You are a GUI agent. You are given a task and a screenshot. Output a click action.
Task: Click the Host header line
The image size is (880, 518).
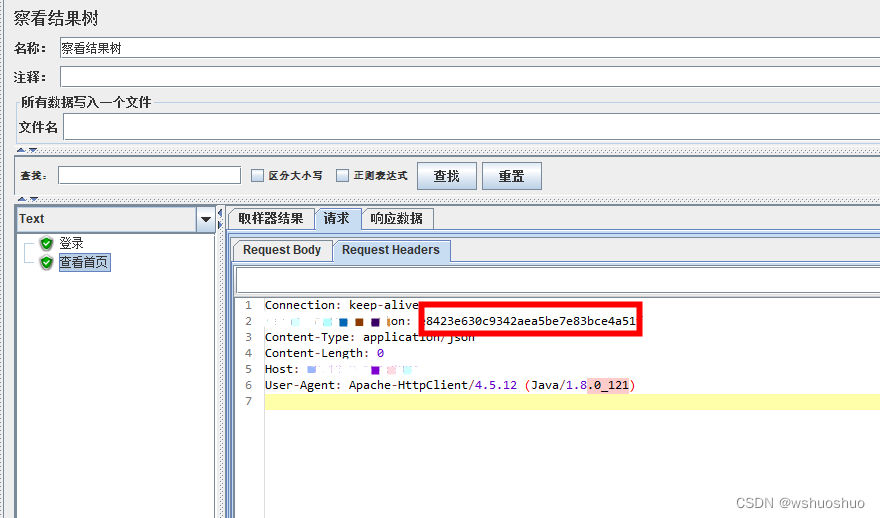pyautogui.click(x=340, y=369)
